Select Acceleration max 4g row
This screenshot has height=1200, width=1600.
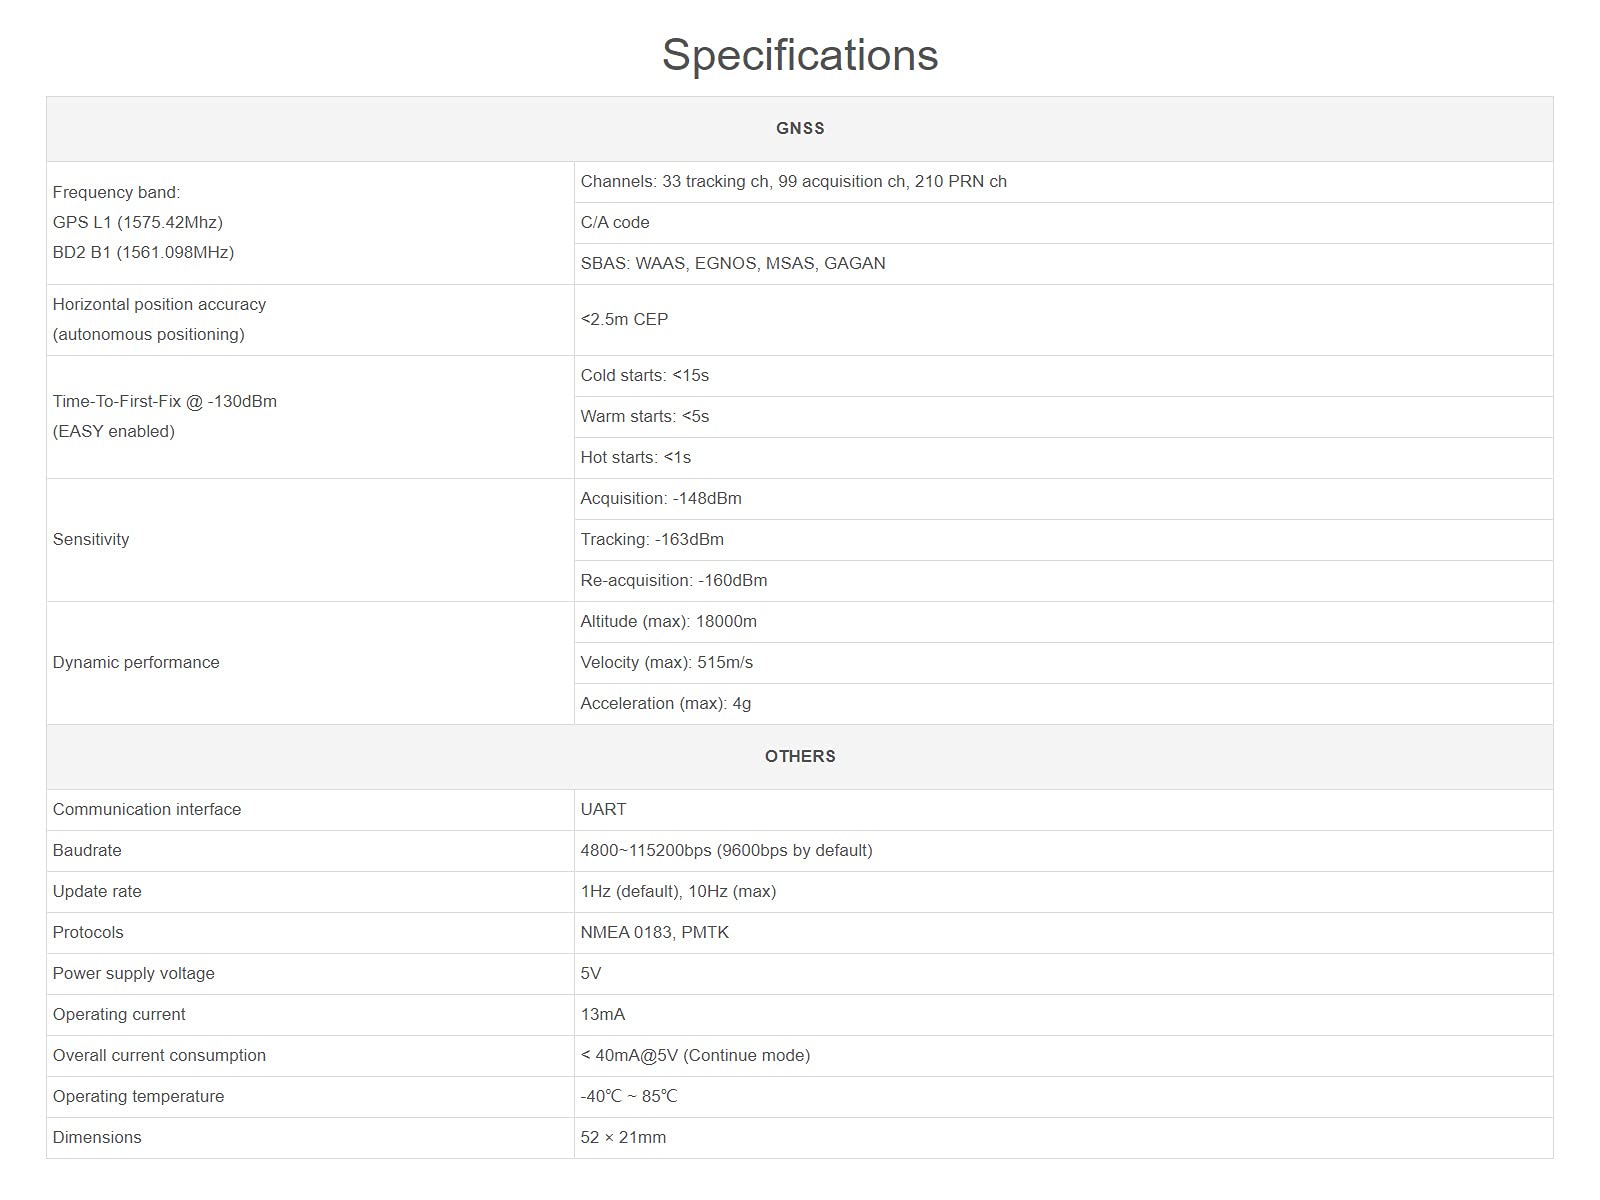pyautogui.click(x=1063, y=704)
